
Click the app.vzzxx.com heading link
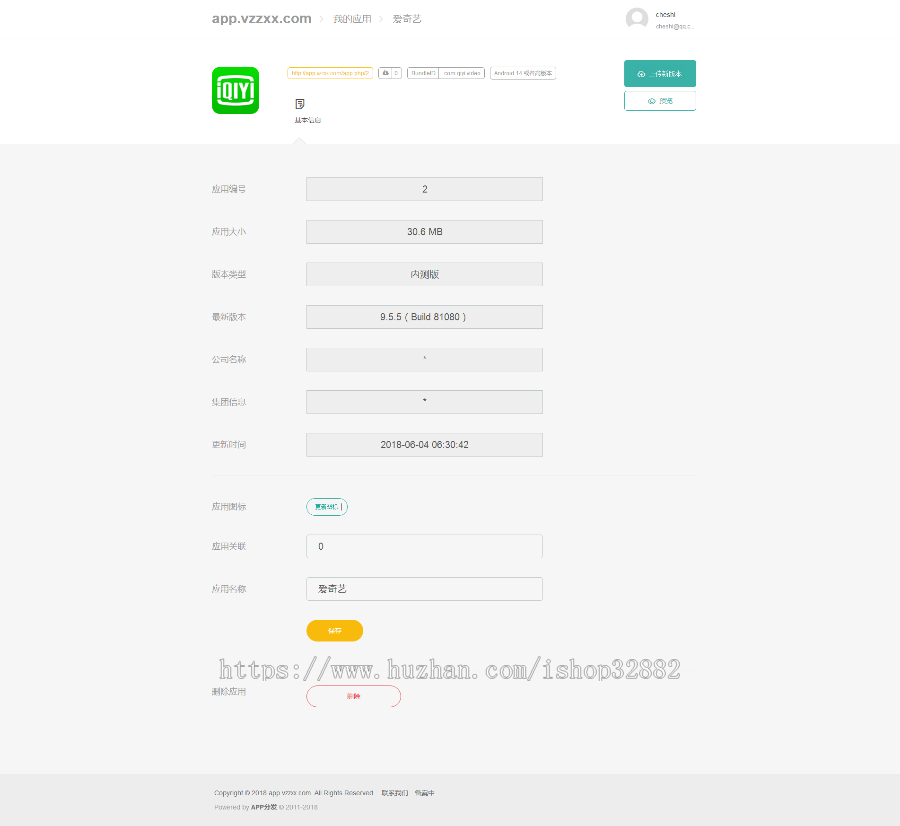click(261, 17)
